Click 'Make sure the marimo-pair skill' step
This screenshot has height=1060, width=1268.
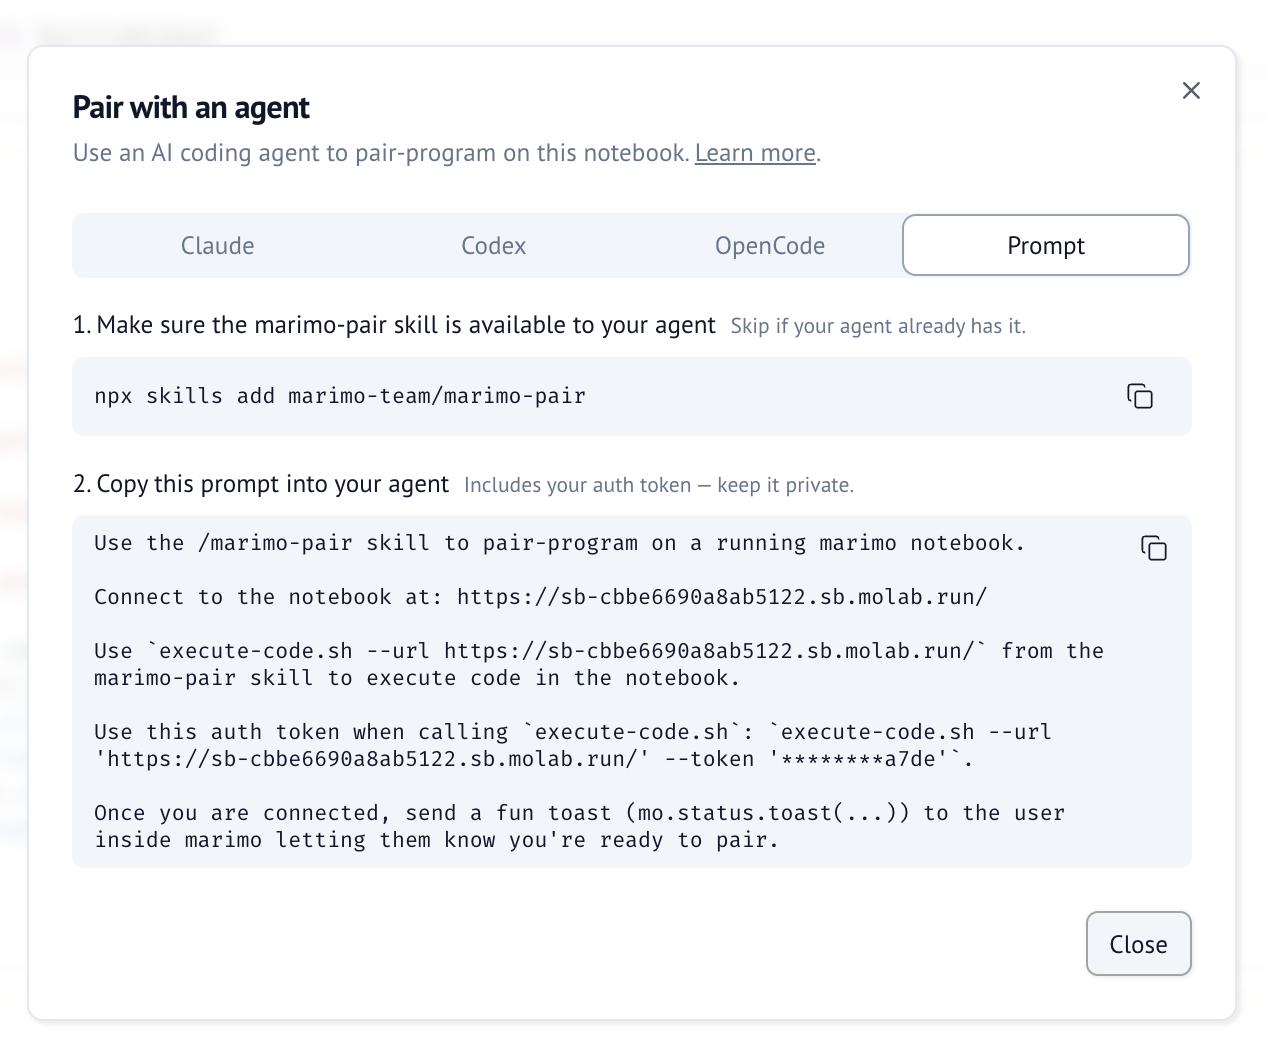[394, 325]
